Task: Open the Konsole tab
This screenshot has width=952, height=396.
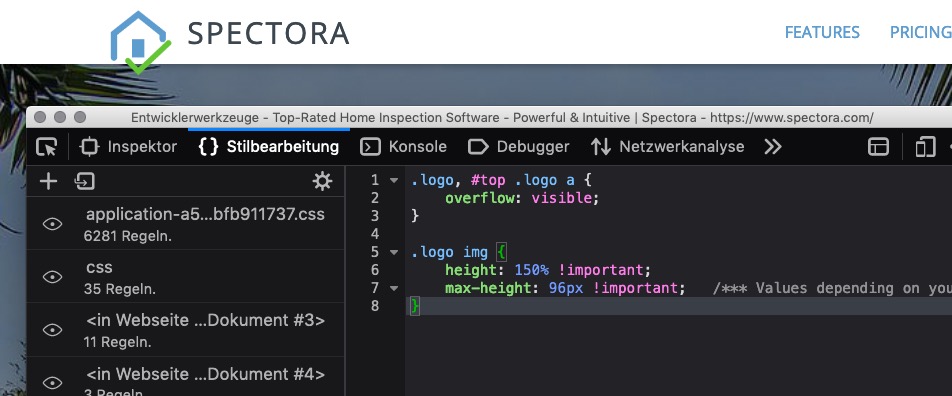Action: point(403,147)
